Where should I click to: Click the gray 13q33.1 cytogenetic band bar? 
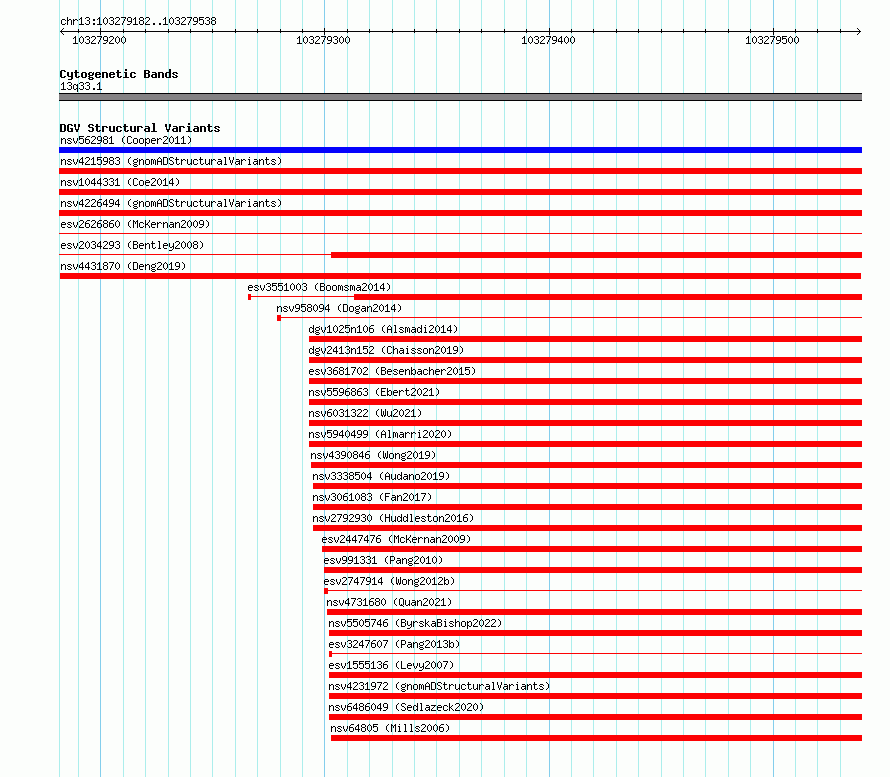[460, 97]
